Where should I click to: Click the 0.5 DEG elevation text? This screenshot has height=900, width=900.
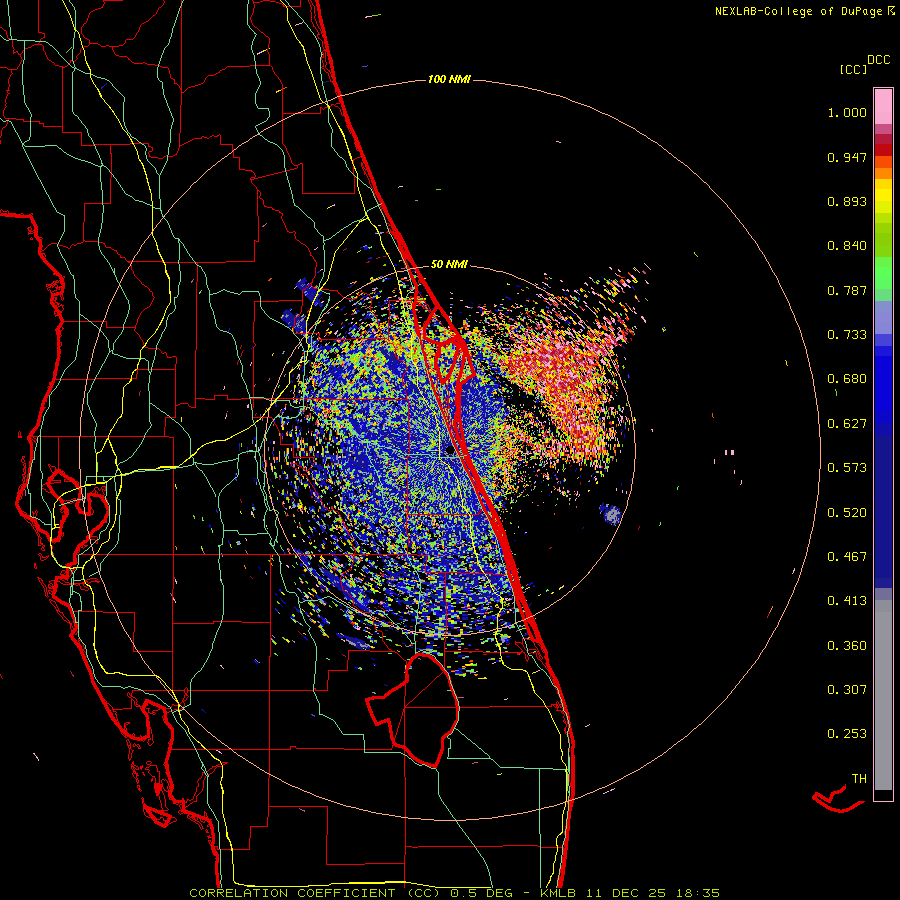(x=481, y=893)
